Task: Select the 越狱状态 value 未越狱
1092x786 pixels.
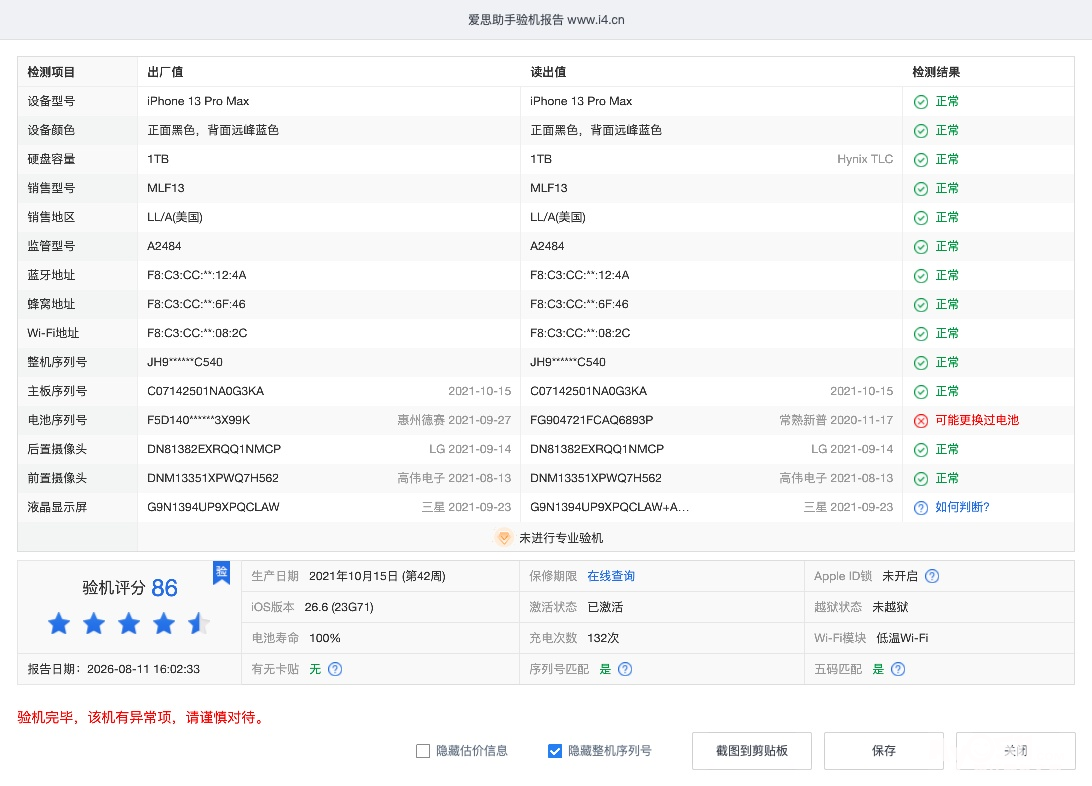Action: click(x=890, y=607)
